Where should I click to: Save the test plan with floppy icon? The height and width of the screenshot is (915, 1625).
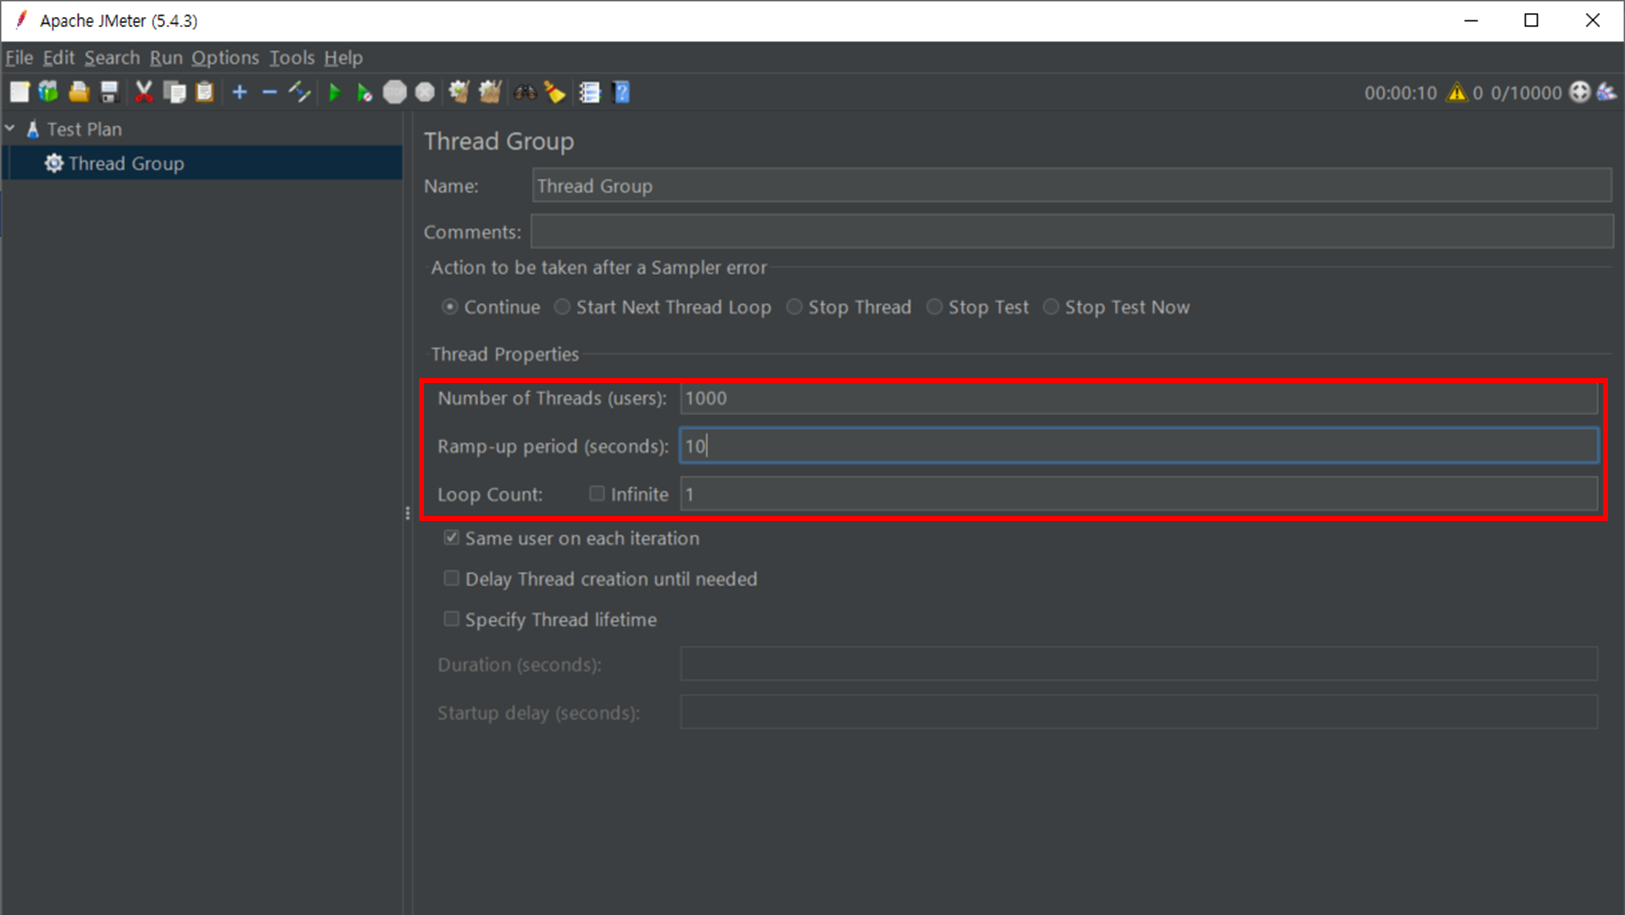coord(109,92)
